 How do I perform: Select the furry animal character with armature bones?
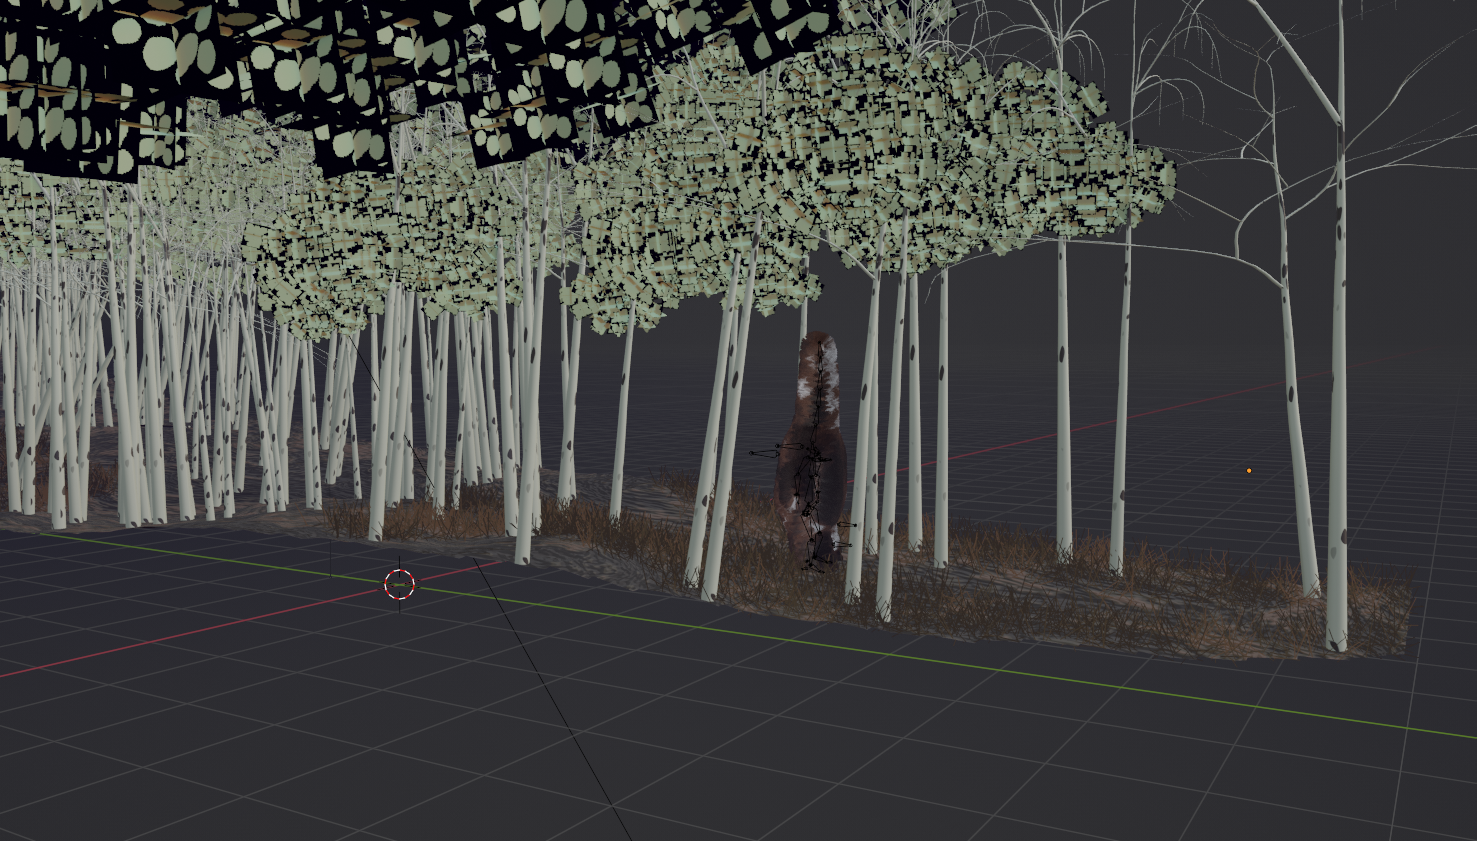pyautogui.click(x=815, y=452)
